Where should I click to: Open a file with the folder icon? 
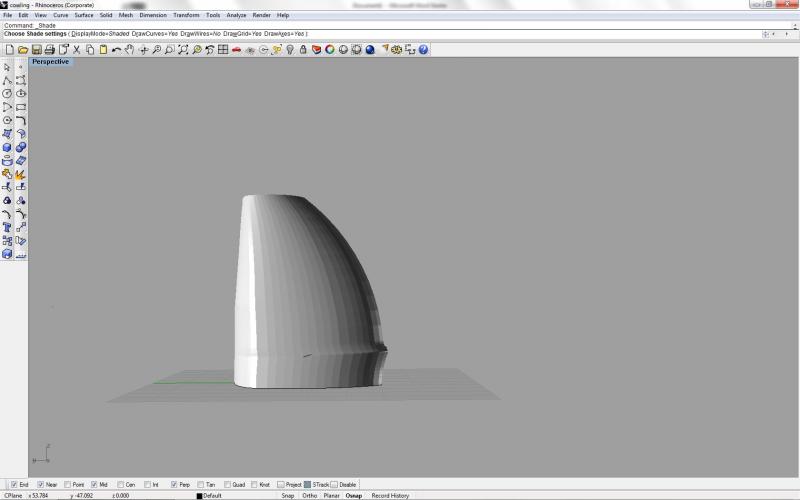[x=23, y=49]
